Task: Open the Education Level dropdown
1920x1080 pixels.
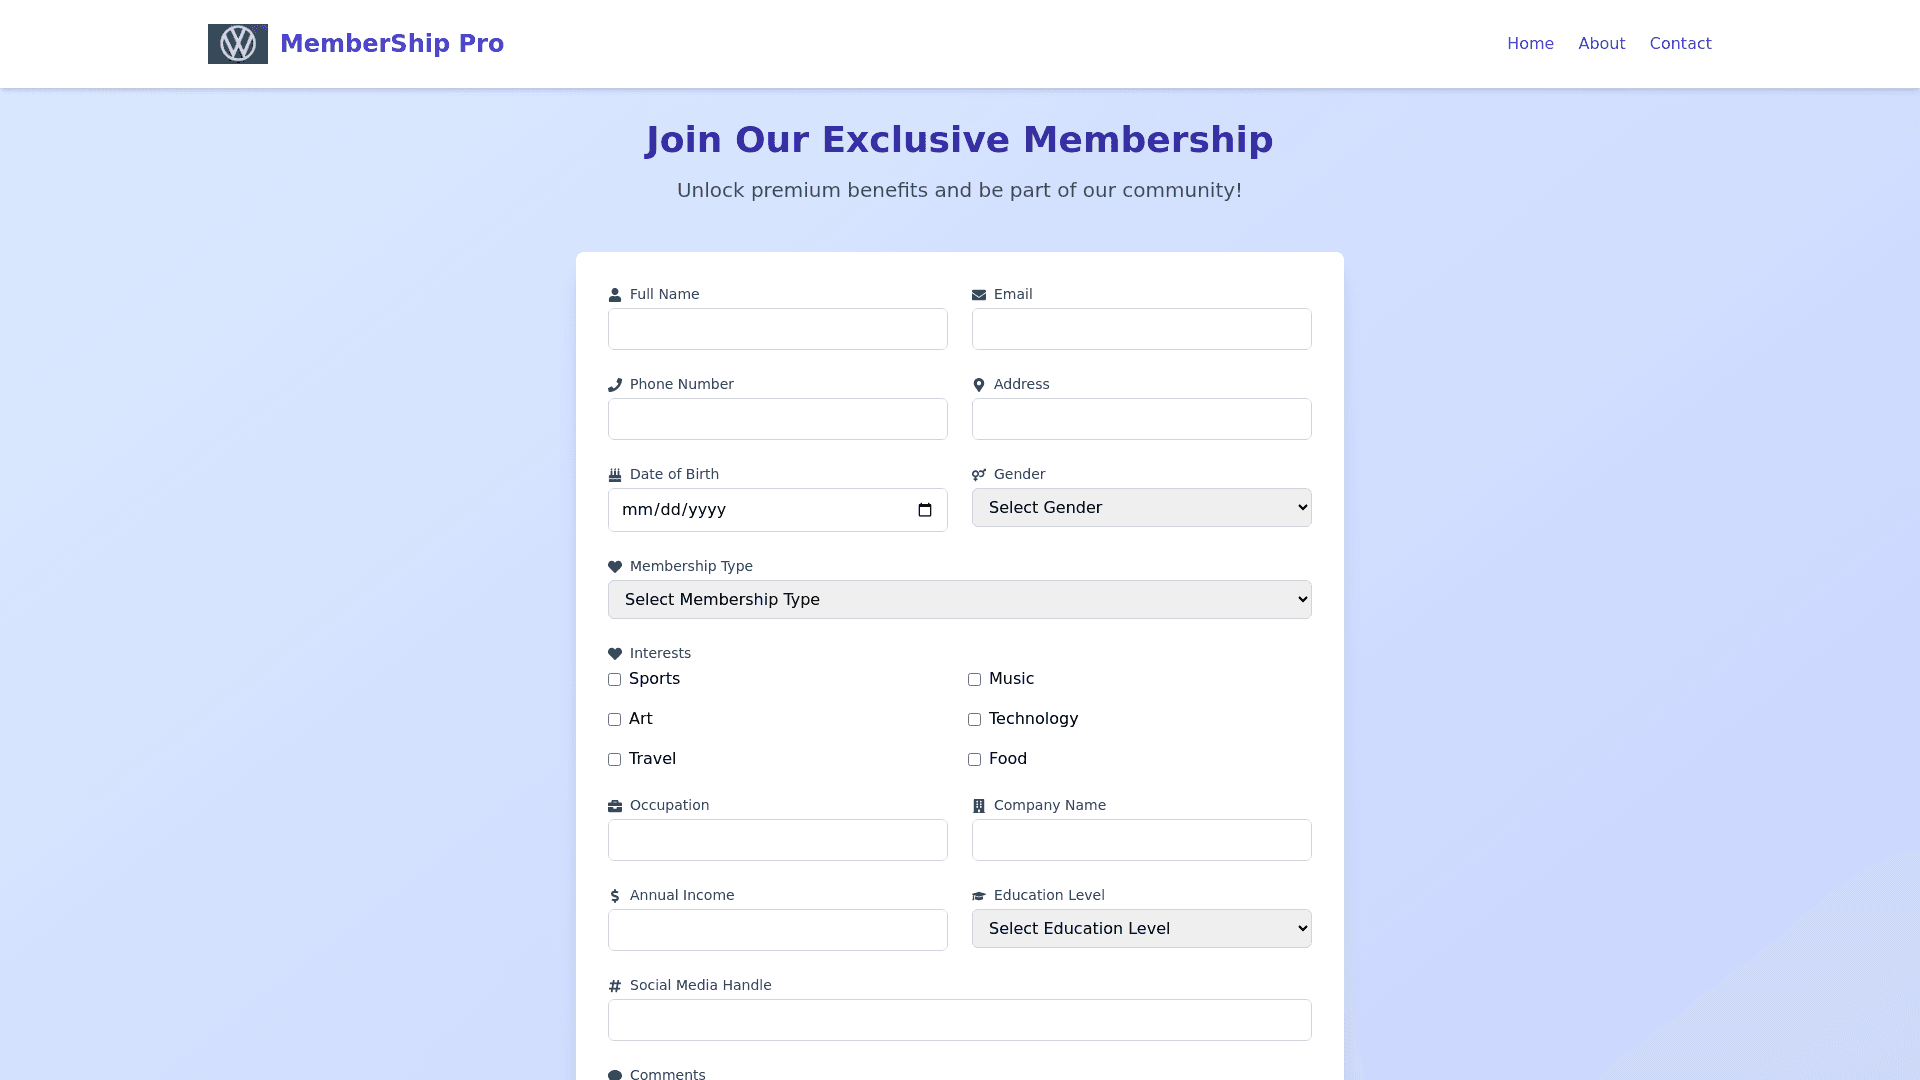Action: (x=1141, y=929)
